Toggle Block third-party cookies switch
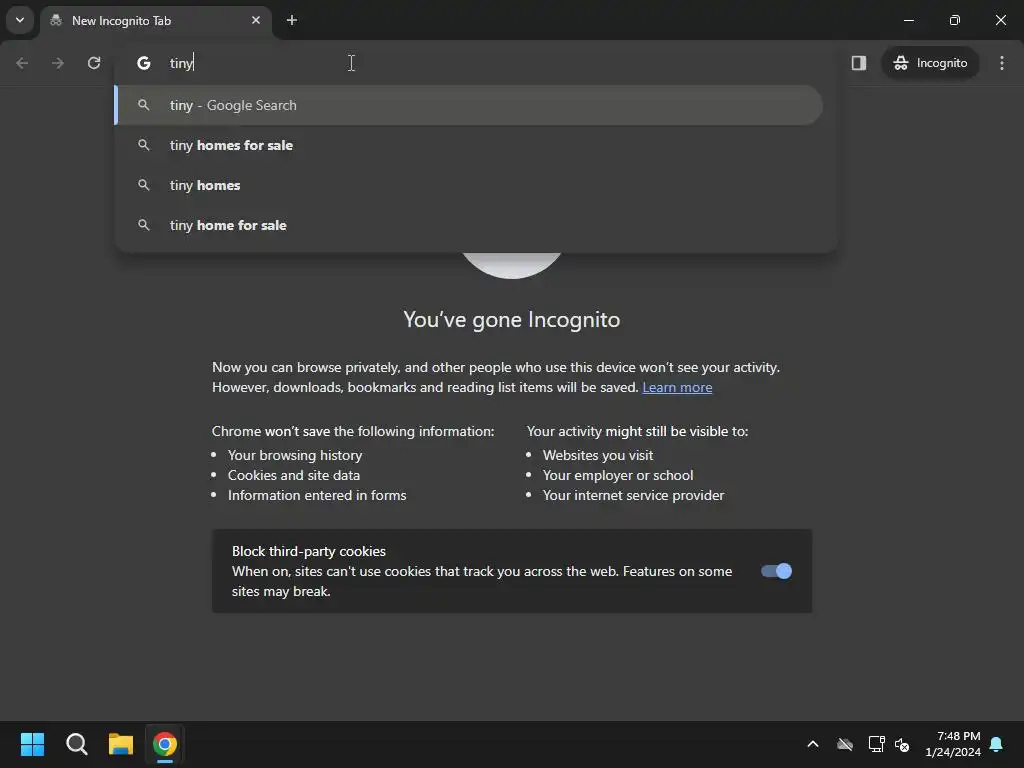The width and height of the screenshot is (1024, 768). [x=776, y=571]
